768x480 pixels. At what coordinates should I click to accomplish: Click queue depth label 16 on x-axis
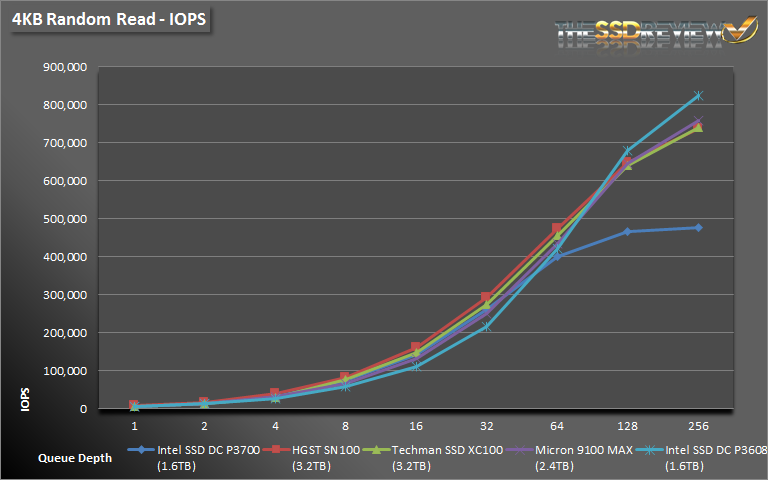[x=416, y=426]
